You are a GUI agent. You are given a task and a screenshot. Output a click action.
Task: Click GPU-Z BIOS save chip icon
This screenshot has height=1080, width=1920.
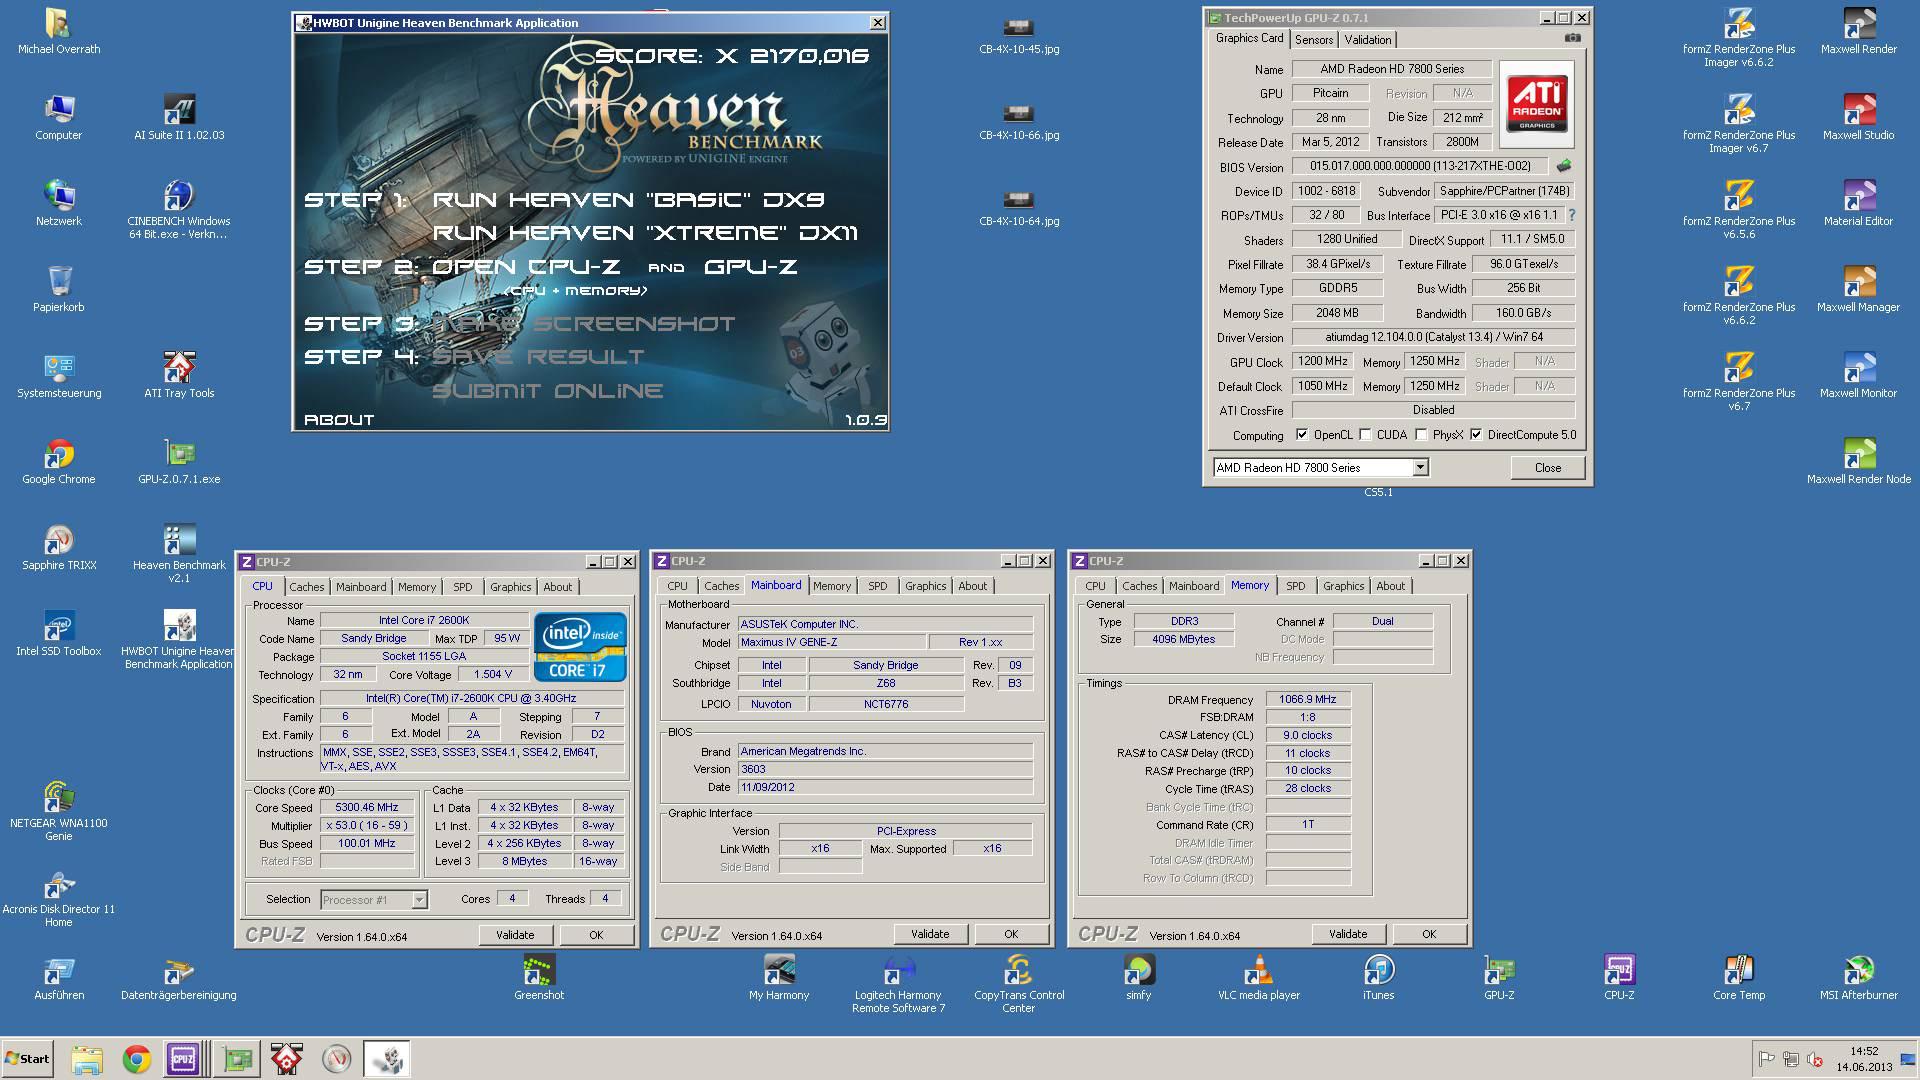pos(1564,166)
